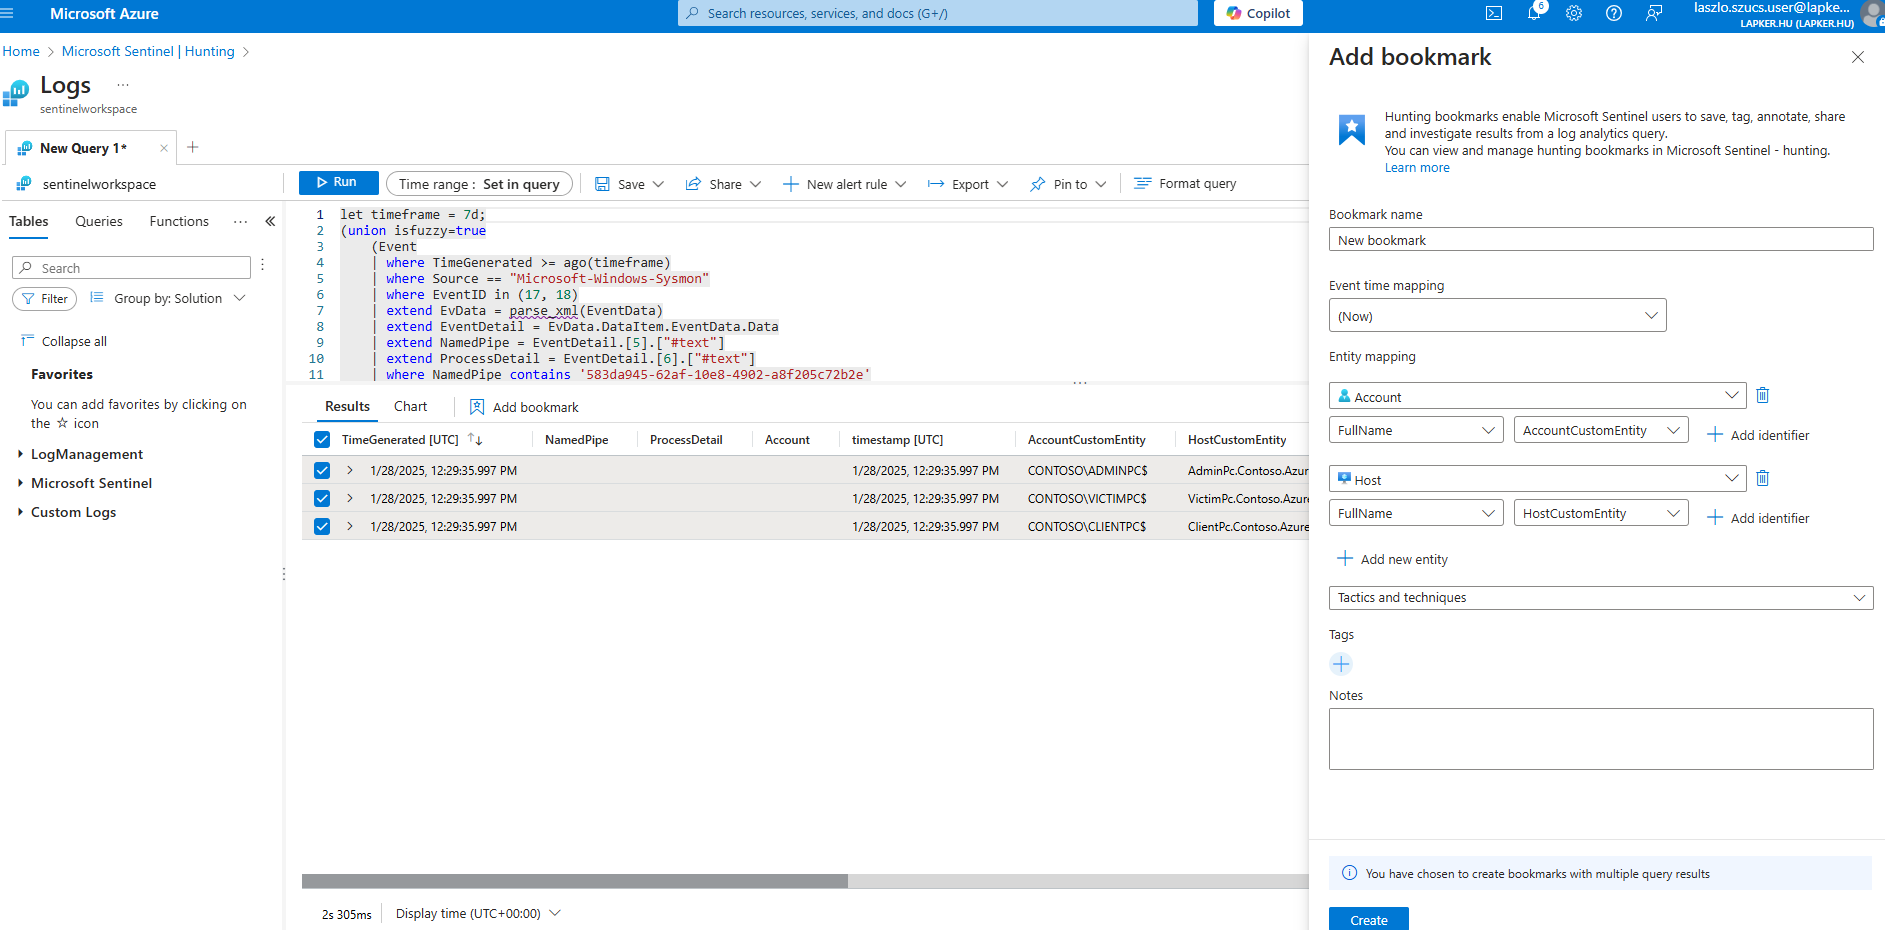Collapse the tables side pane
This screenshot has height=930, width=1885.
[270, 221]
